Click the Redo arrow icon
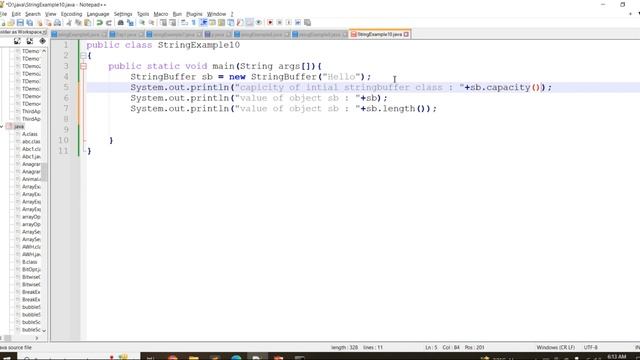Screen dimensions: 640x360 pos(109,23)
